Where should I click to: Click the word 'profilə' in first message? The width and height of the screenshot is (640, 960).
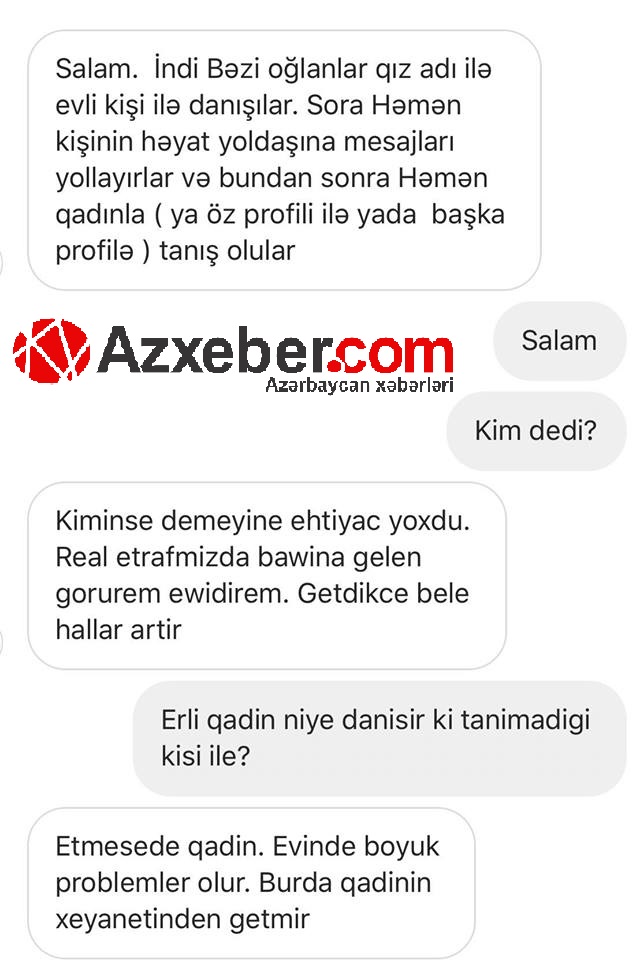point(94,252)
